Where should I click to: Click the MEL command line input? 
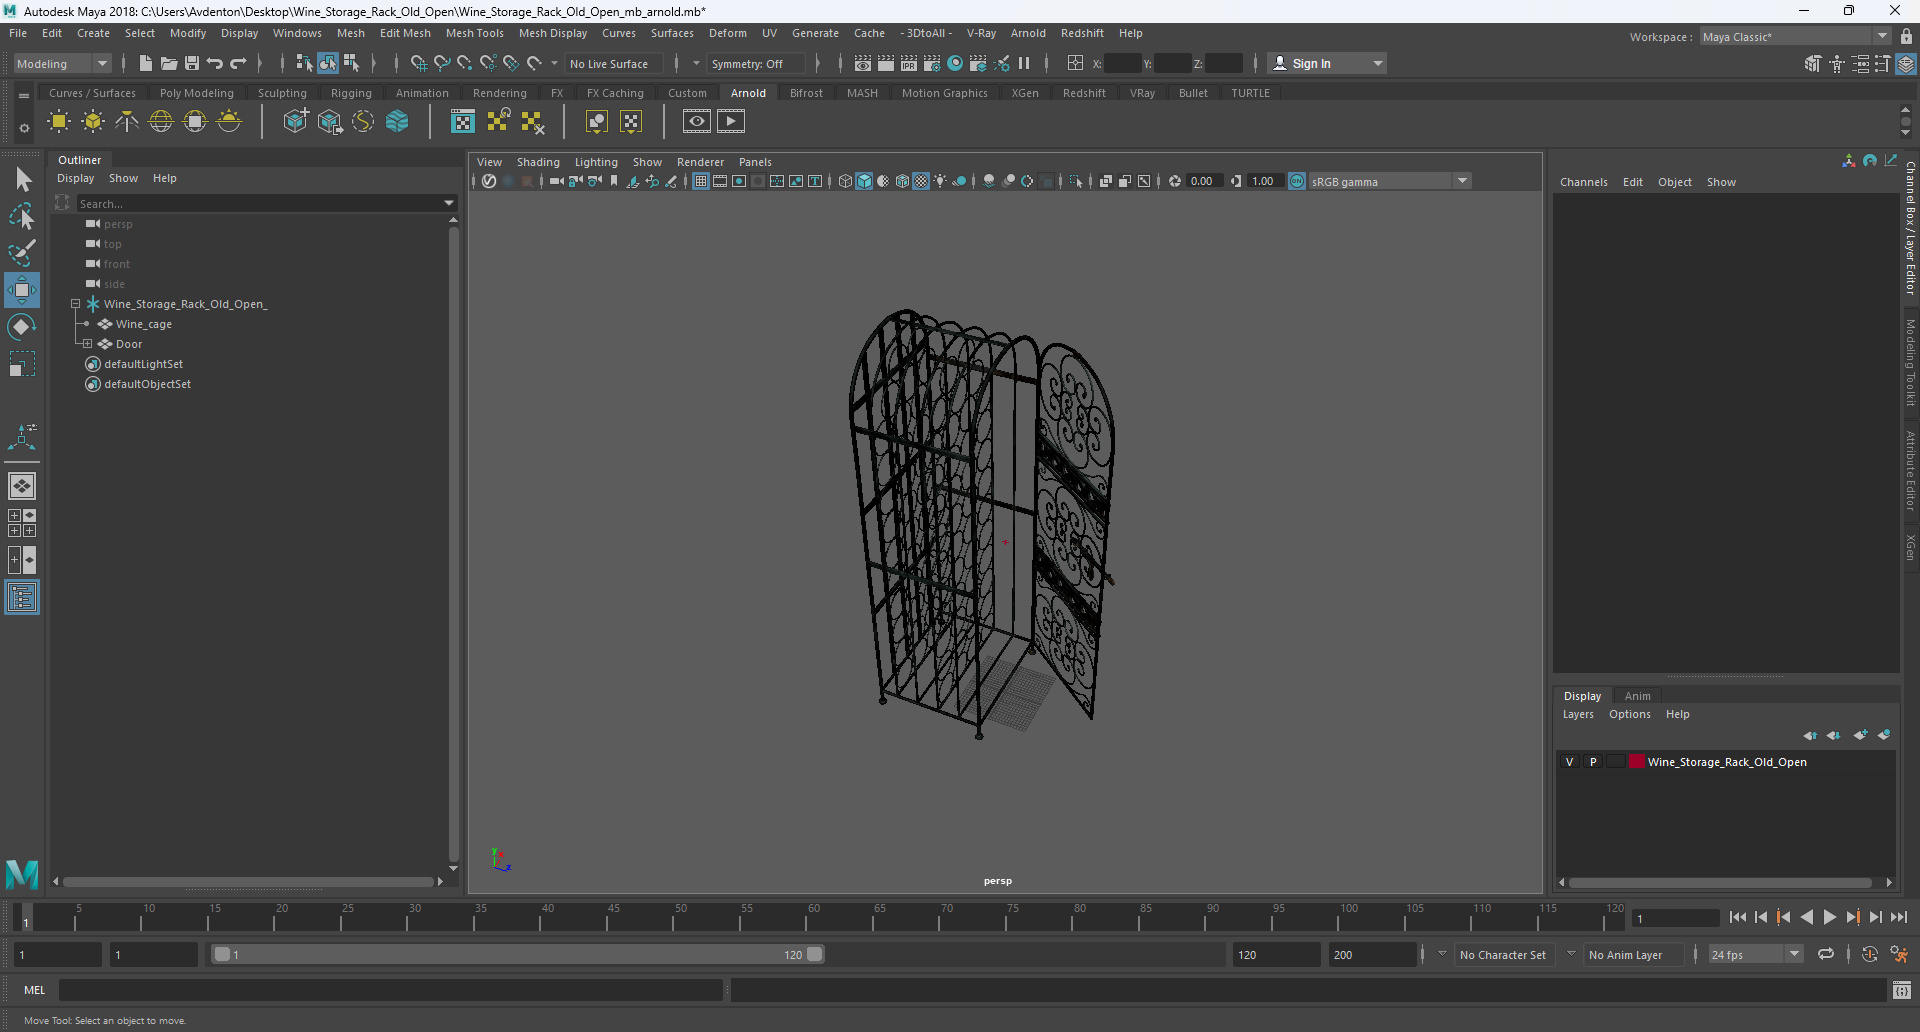(390, 990)
